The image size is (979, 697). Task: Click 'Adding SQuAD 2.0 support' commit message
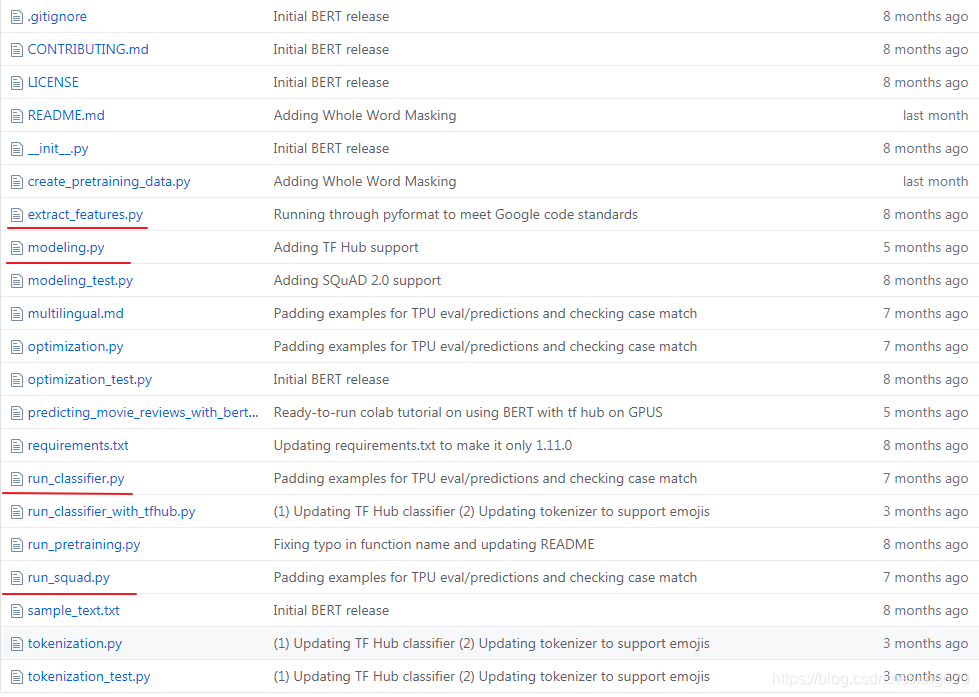coord(357,281)
